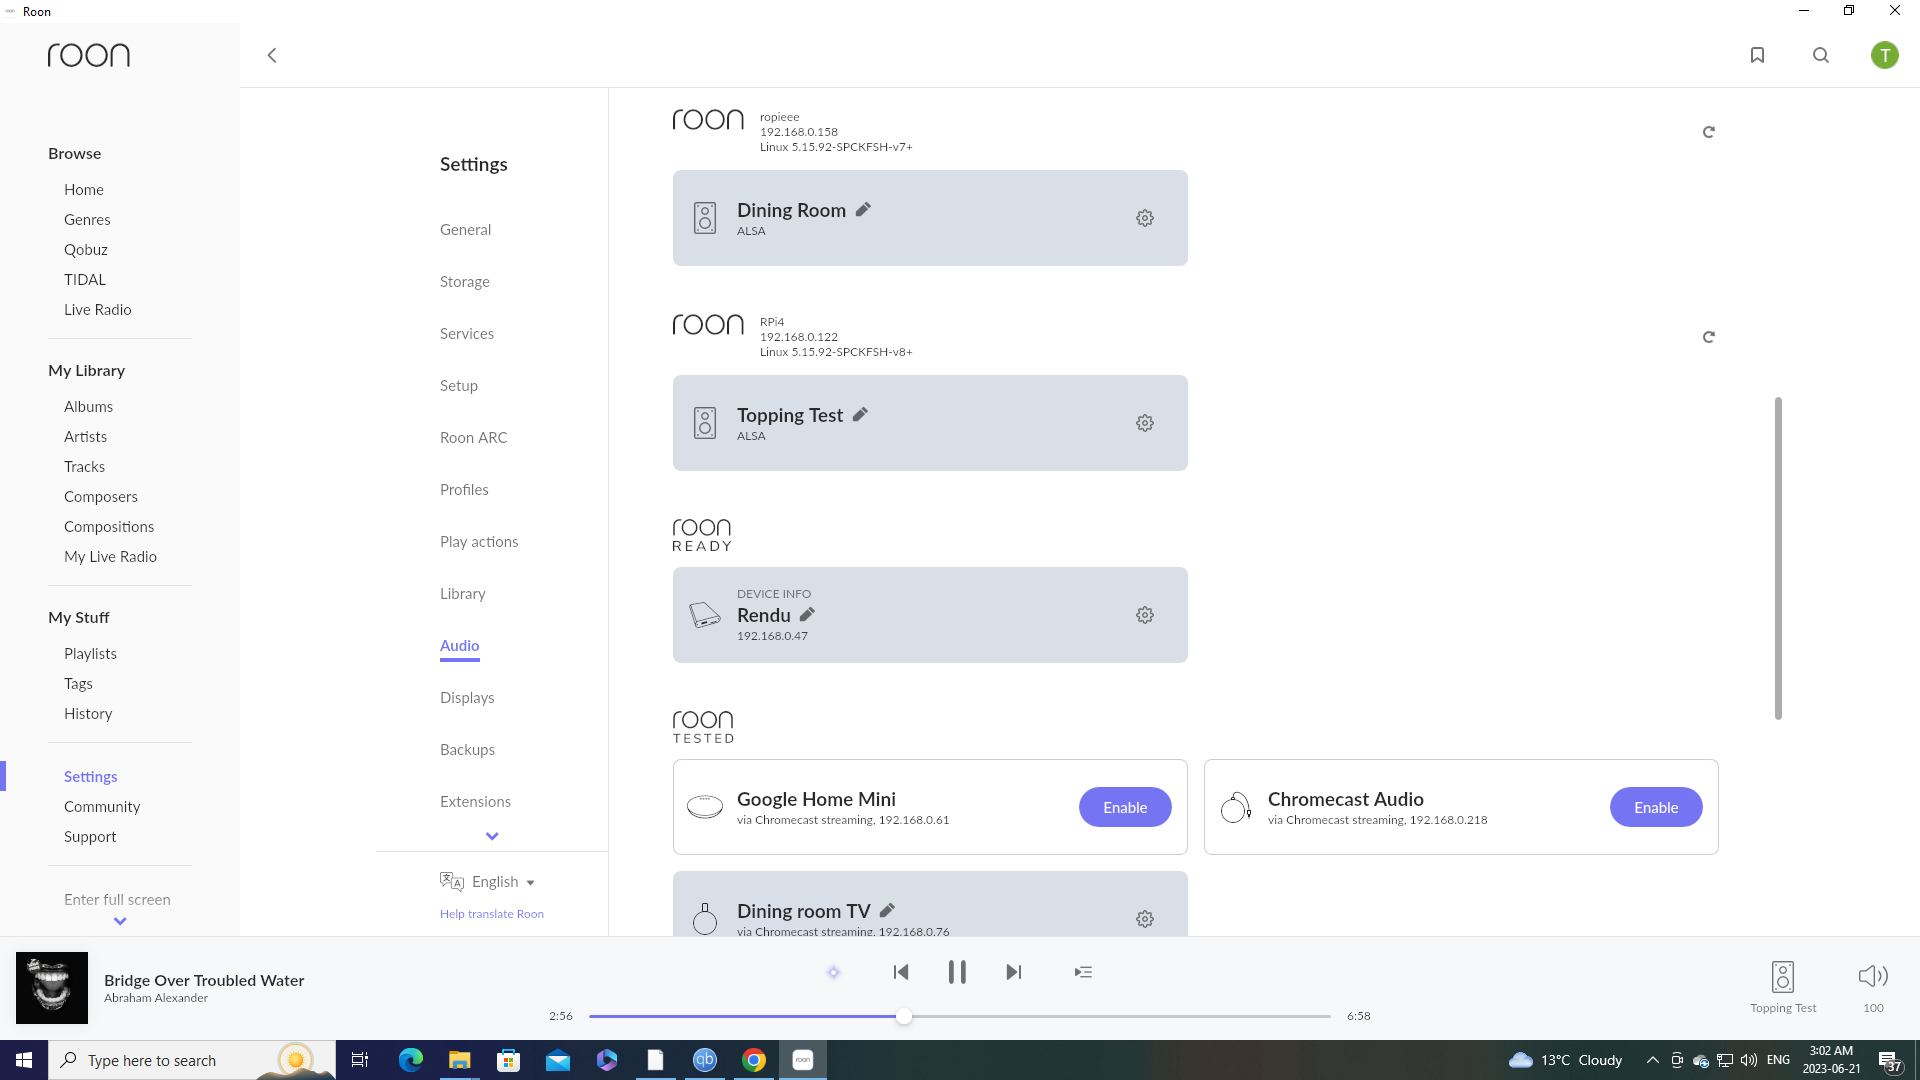Open Albums in My Library
The width and height of the screenshot is (1920, 1080).
pyautogui.click(x=88, y=407)
